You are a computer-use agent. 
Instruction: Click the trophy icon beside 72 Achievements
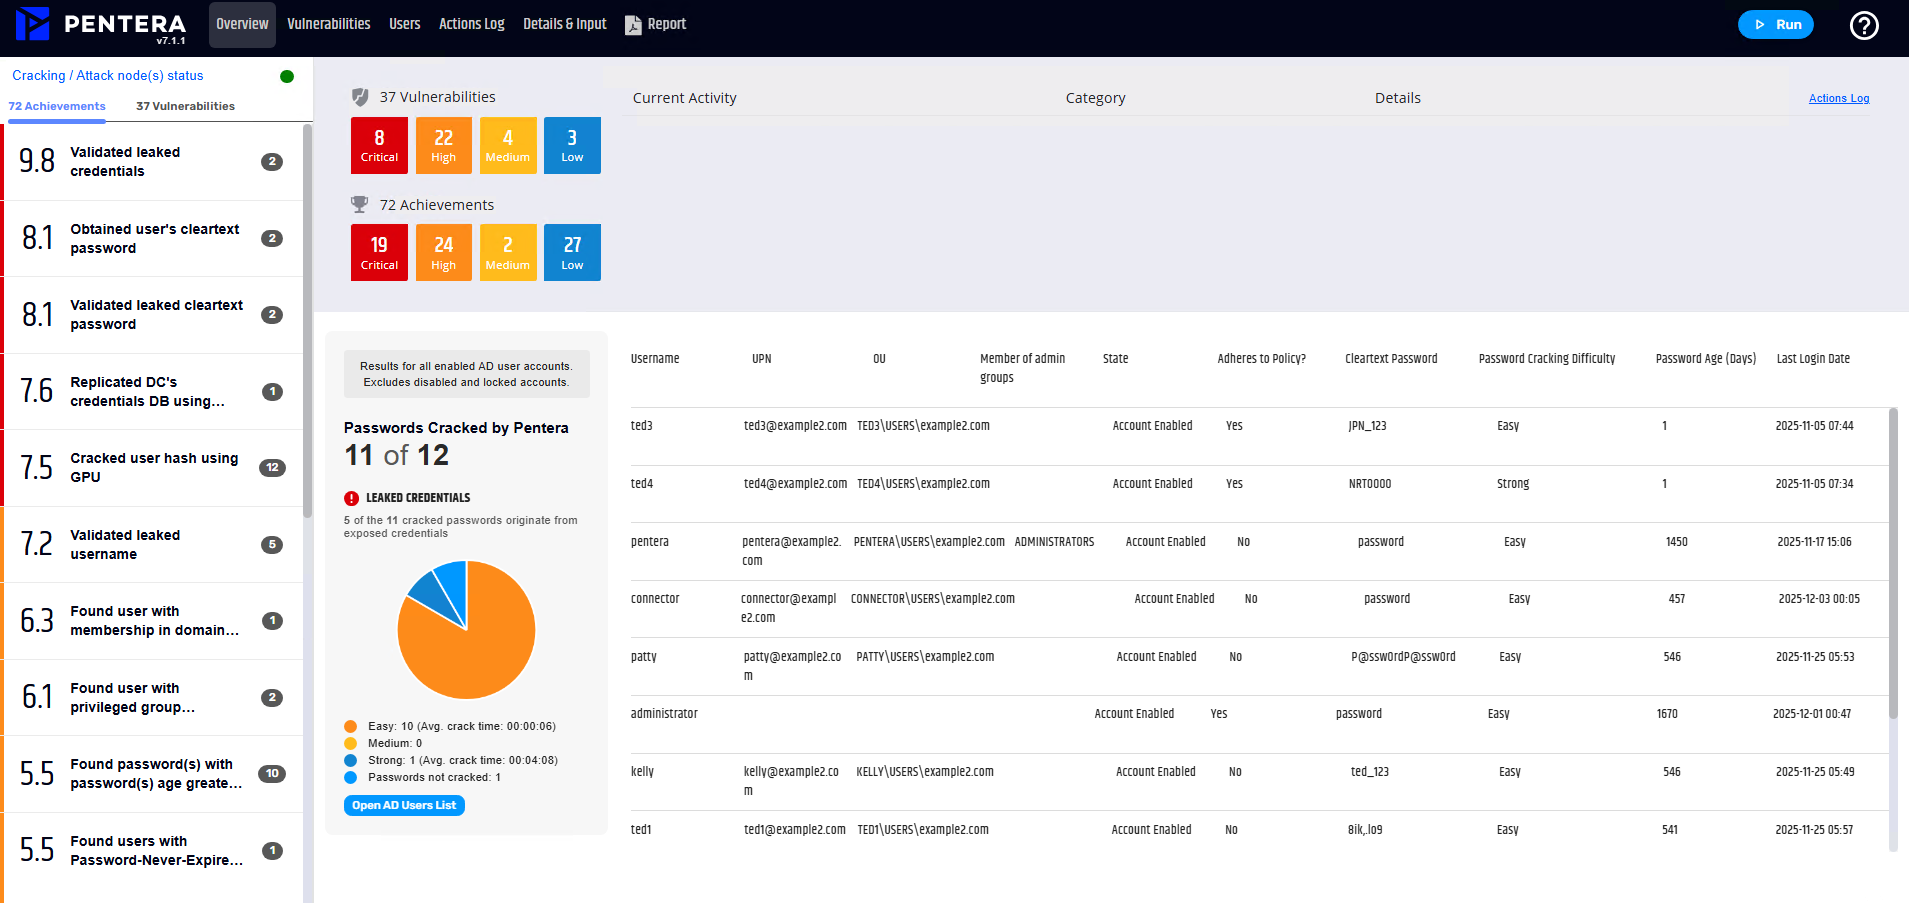[x=360, y=204]
